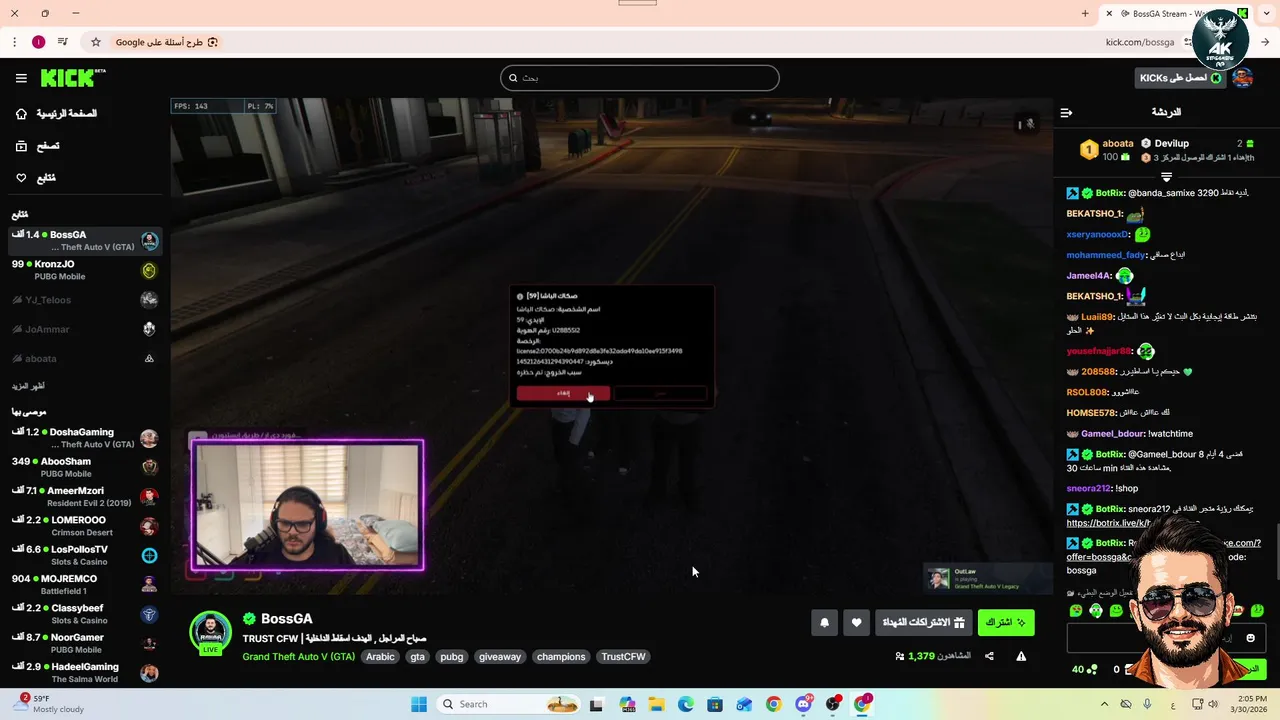Click the Luaii89 username in chat
This screenshot has height=720, width=1280.
pyautogui.click(x=1097, y=317)
